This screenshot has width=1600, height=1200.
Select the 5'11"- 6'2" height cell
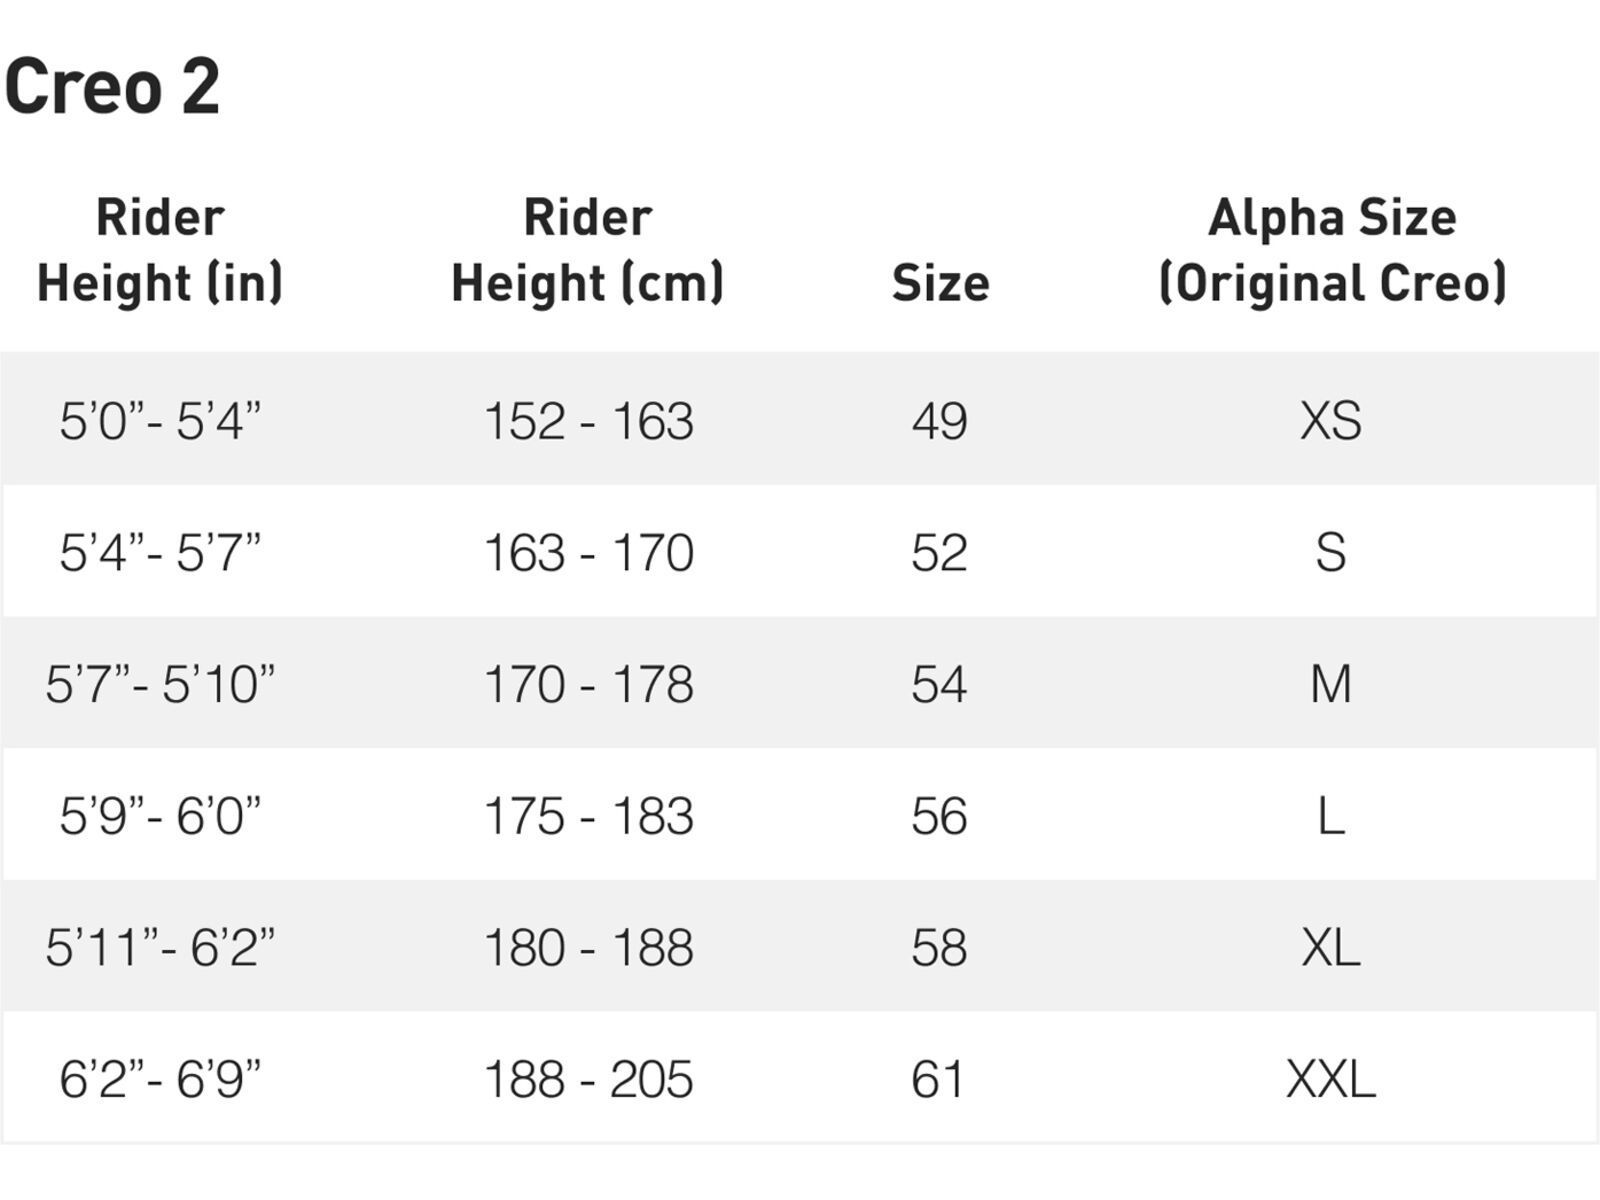[160, 947]
